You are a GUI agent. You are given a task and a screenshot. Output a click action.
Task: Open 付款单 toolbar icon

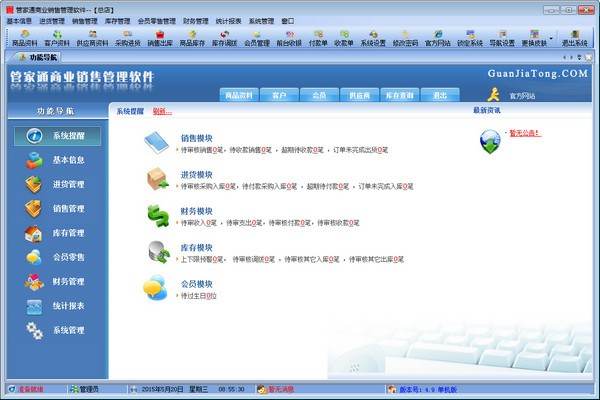pos(318,39)
